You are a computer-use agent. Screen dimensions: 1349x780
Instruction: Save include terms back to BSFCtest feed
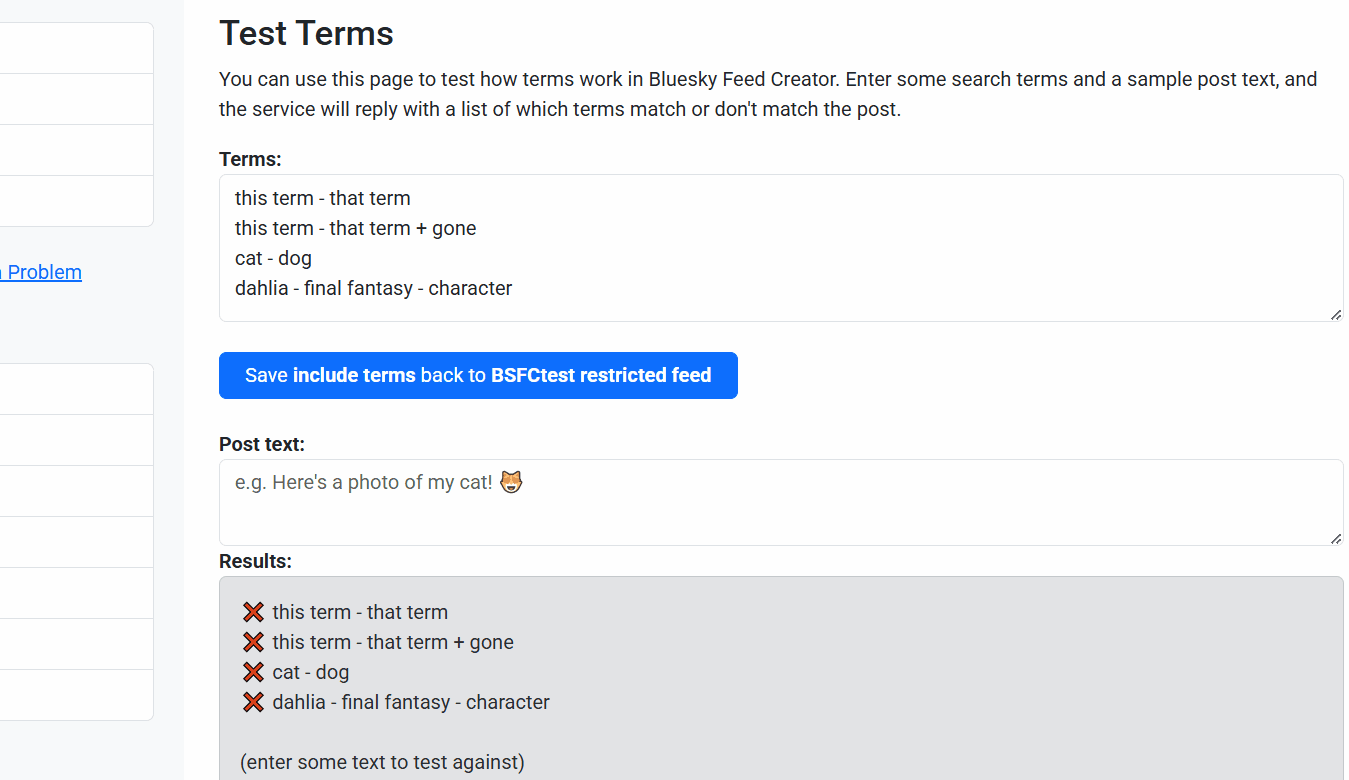coord(478,375)
